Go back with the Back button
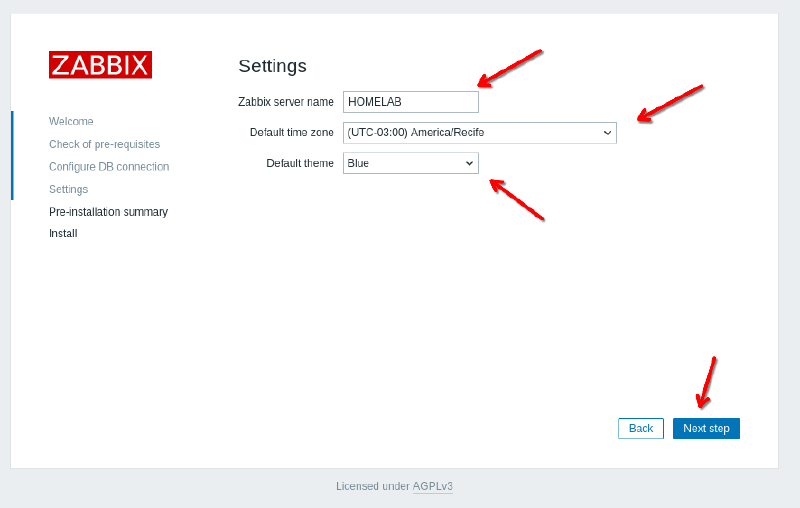 641,428
